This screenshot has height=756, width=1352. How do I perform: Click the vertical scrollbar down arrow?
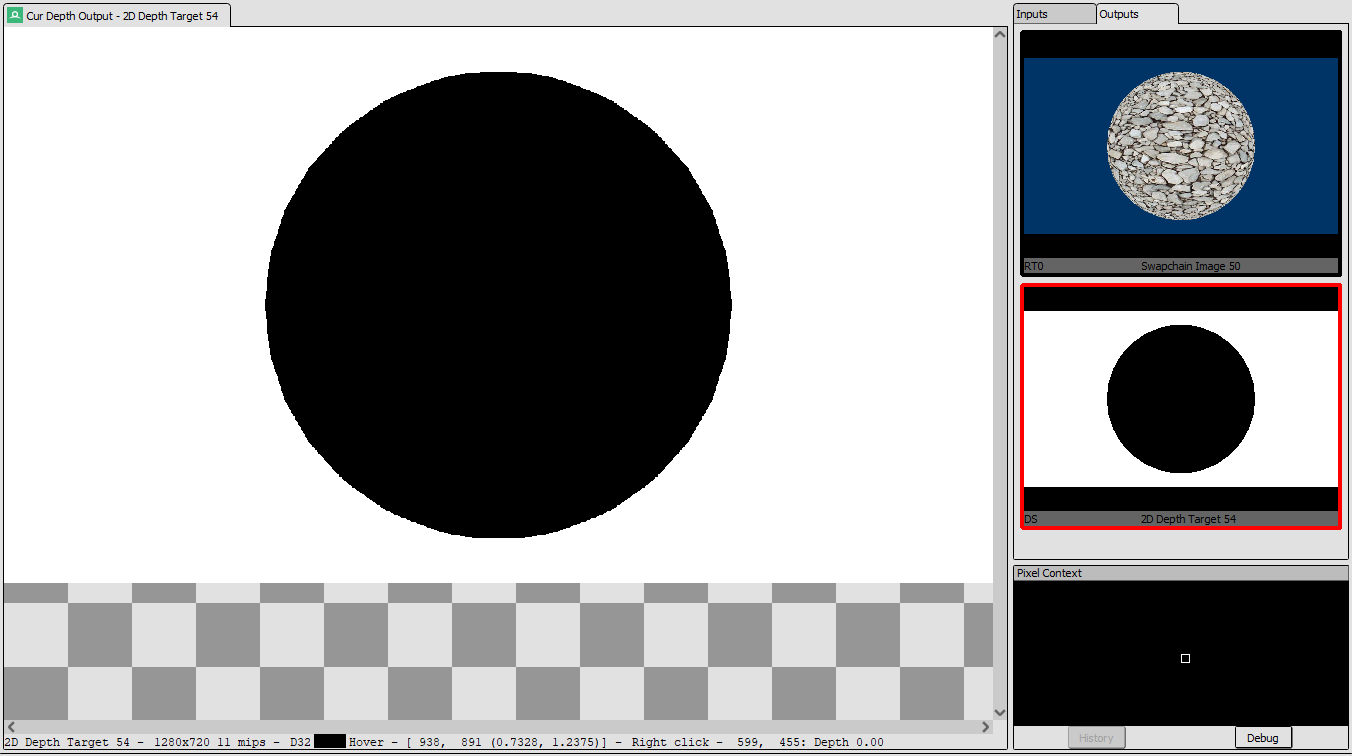tap(1000, 712)
